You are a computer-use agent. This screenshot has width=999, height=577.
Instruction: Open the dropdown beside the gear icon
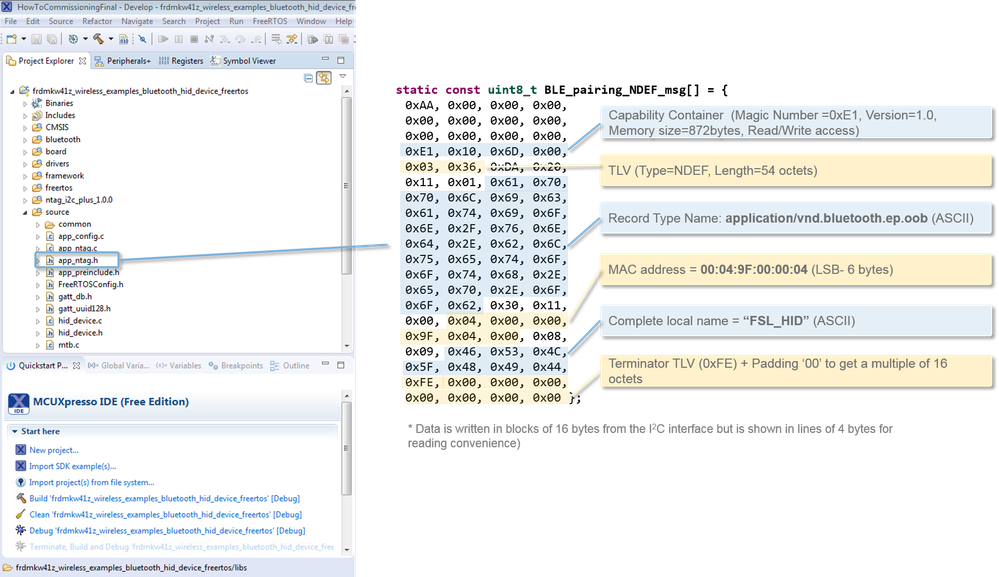click(x=85, y=39)
